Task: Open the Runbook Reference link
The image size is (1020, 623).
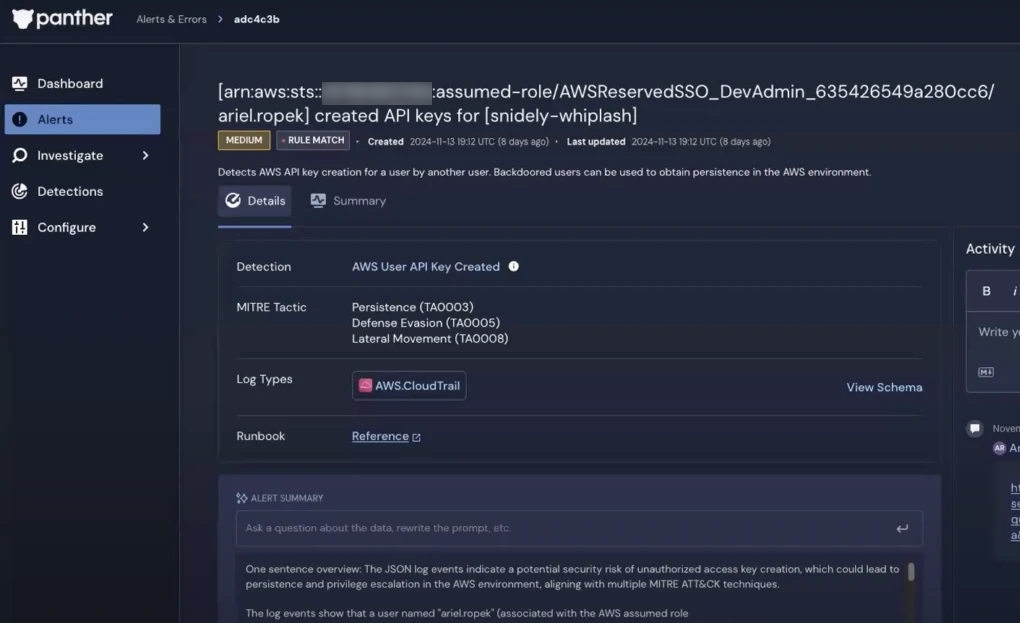Action: [380, 436]
